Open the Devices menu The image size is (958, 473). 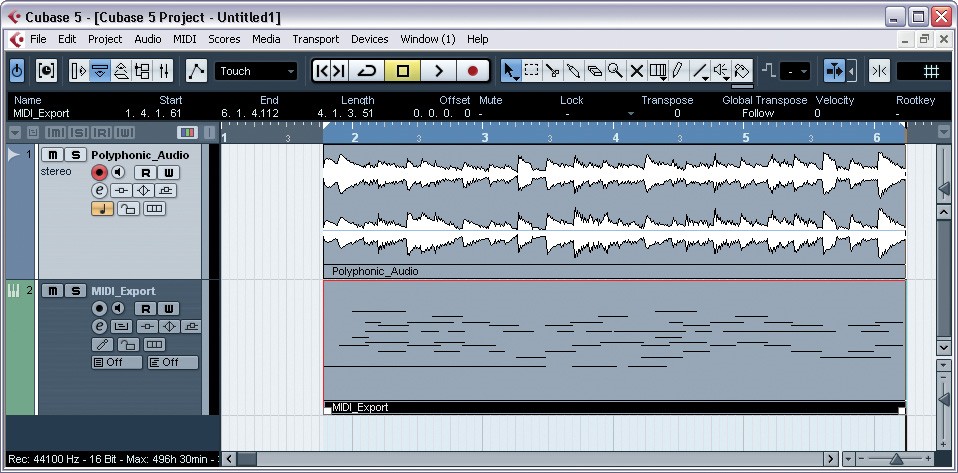coord(370,39)
